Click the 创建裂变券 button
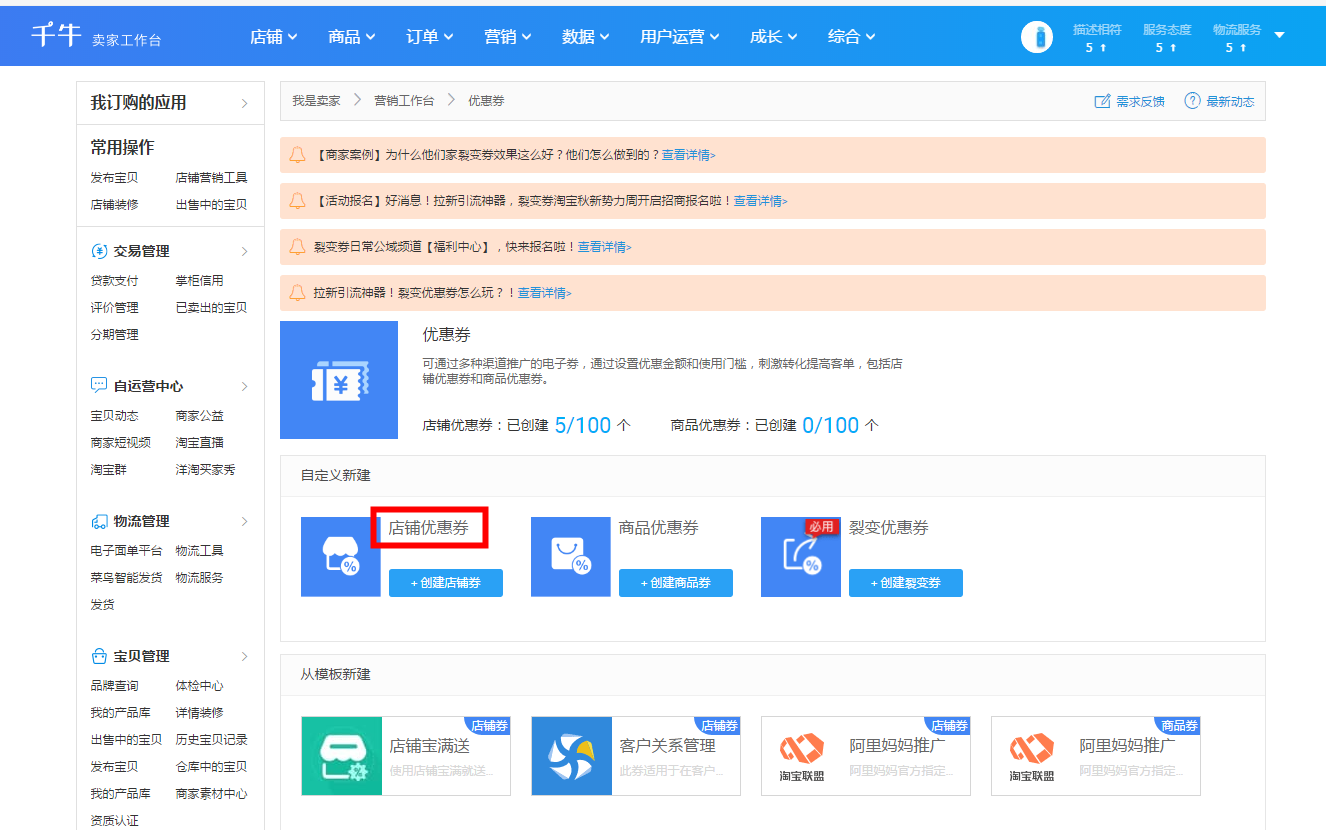The height and width of the screenshot is (830, 1326). (x=906, y=583)
